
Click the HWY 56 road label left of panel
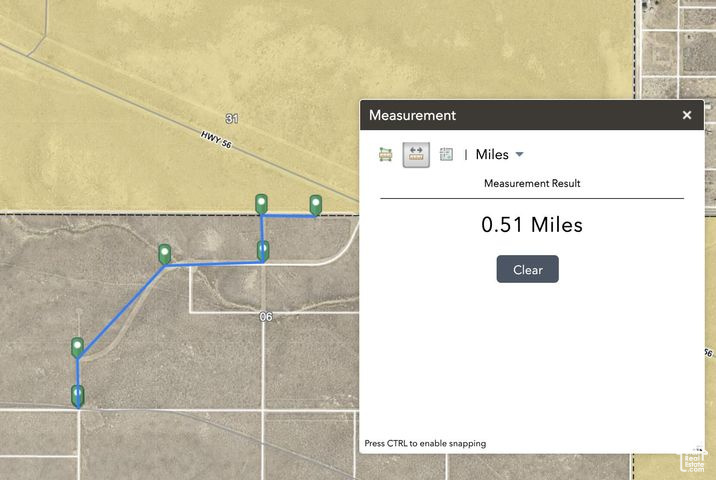(215, 141)
